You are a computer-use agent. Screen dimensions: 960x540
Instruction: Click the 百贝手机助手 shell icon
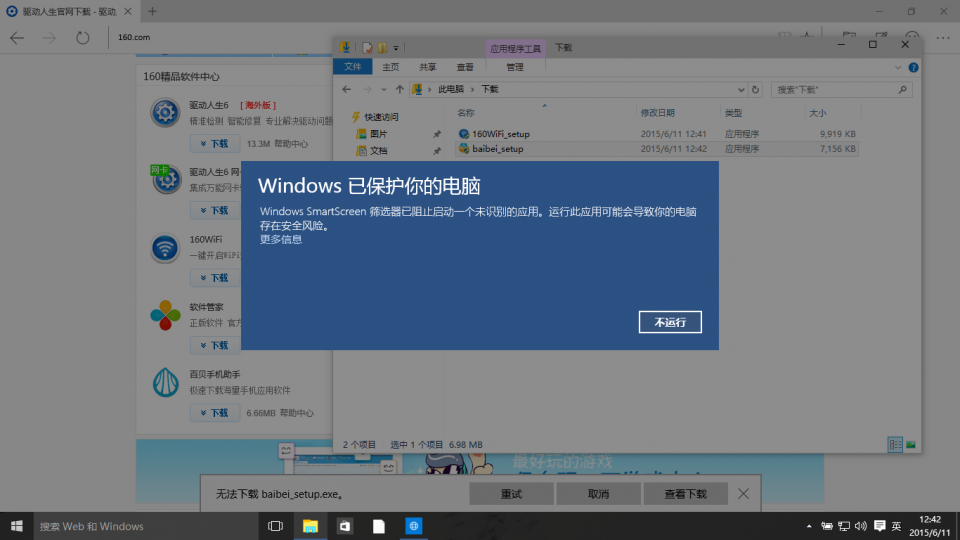(x=165, y=383)
